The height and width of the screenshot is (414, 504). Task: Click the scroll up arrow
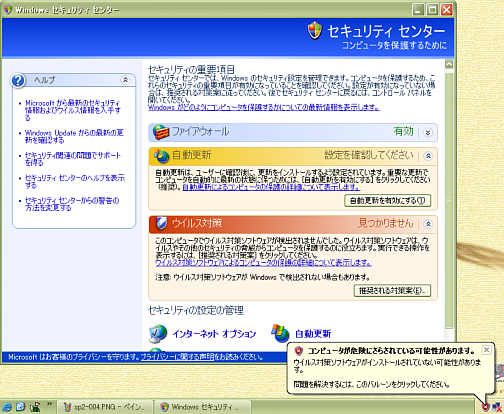tap(449, 64)
